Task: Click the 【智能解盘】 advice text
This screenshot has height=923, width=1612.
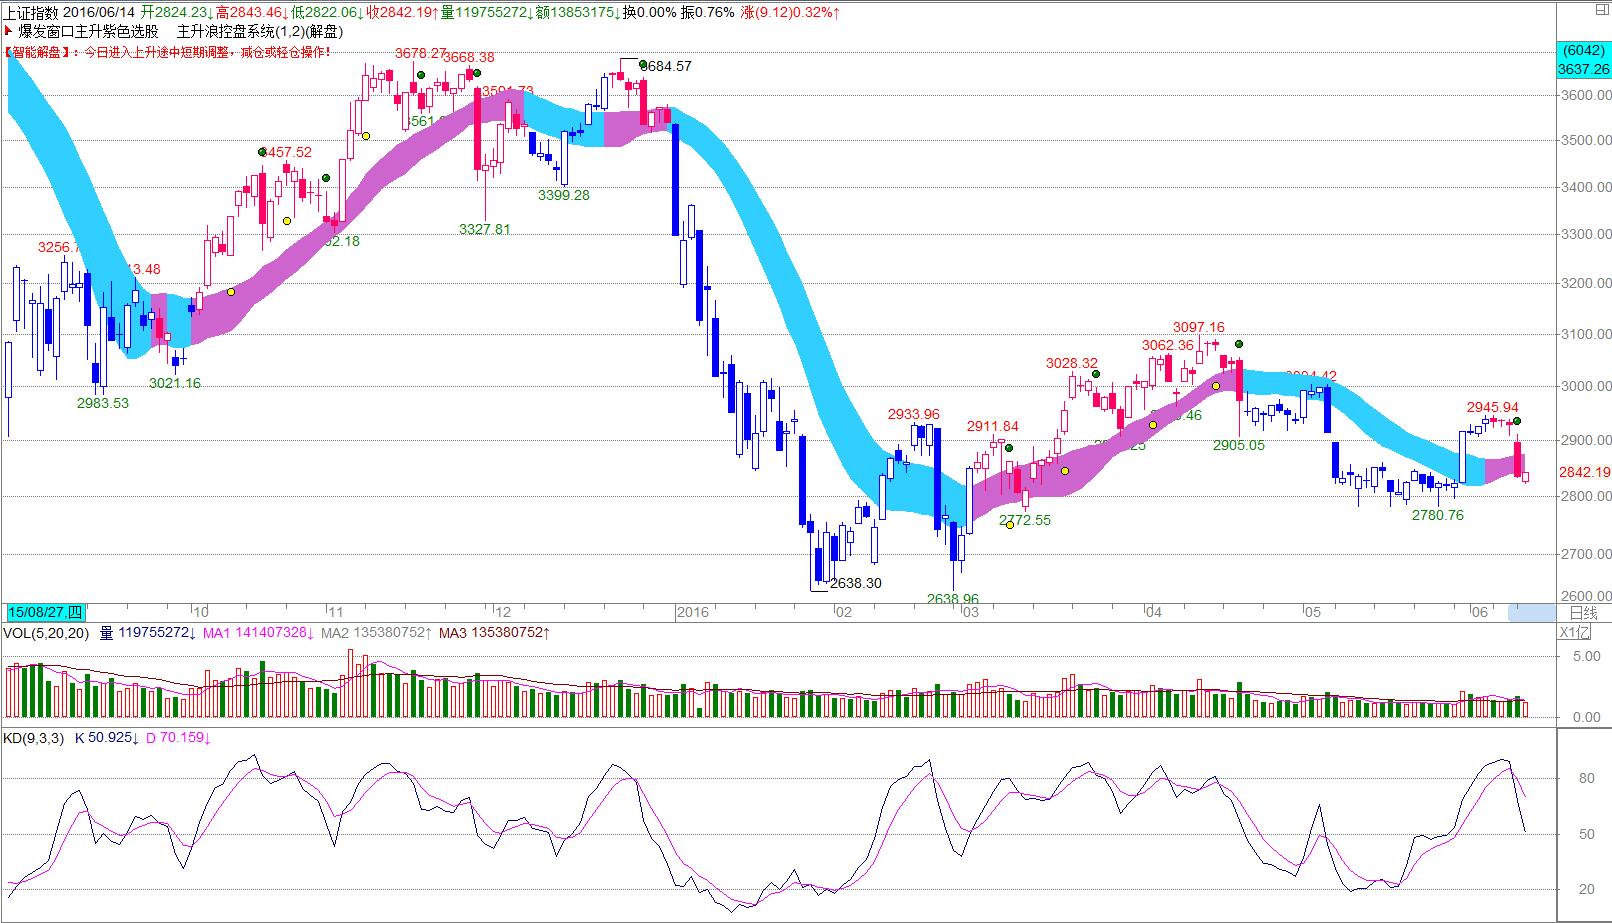Action: coord(166,52)
